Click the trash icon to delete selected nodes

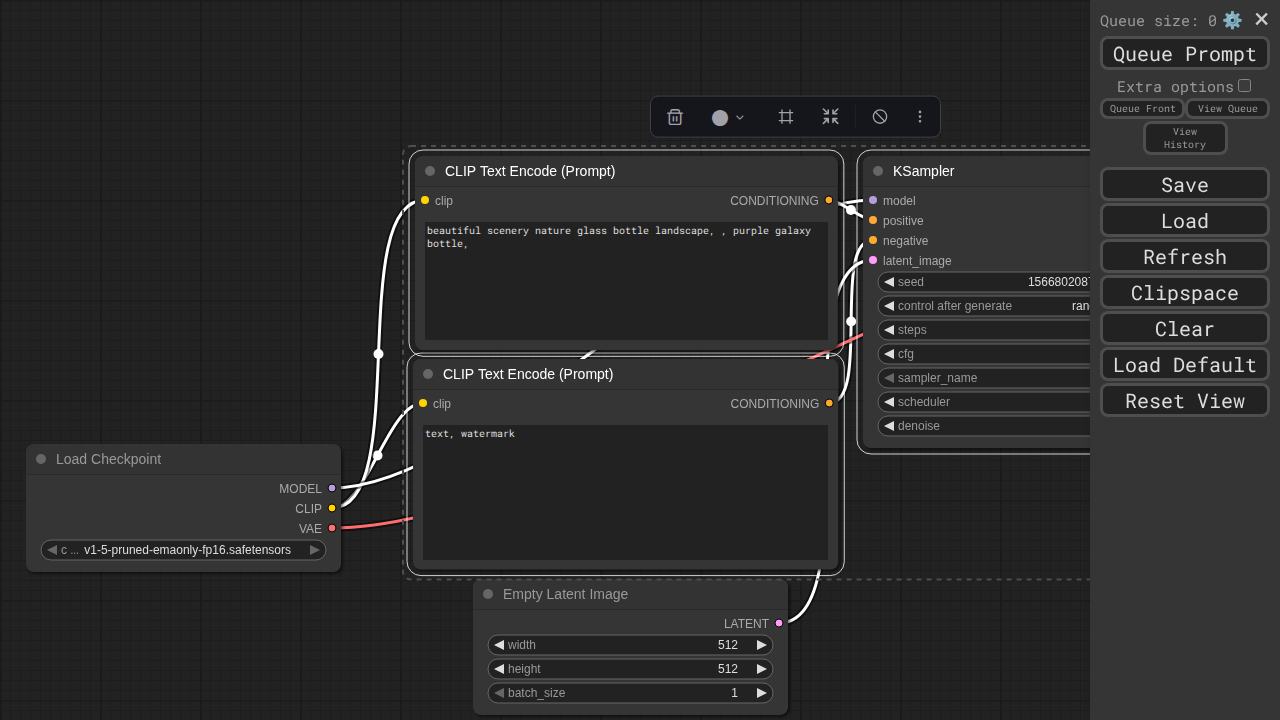coord(675,117)
